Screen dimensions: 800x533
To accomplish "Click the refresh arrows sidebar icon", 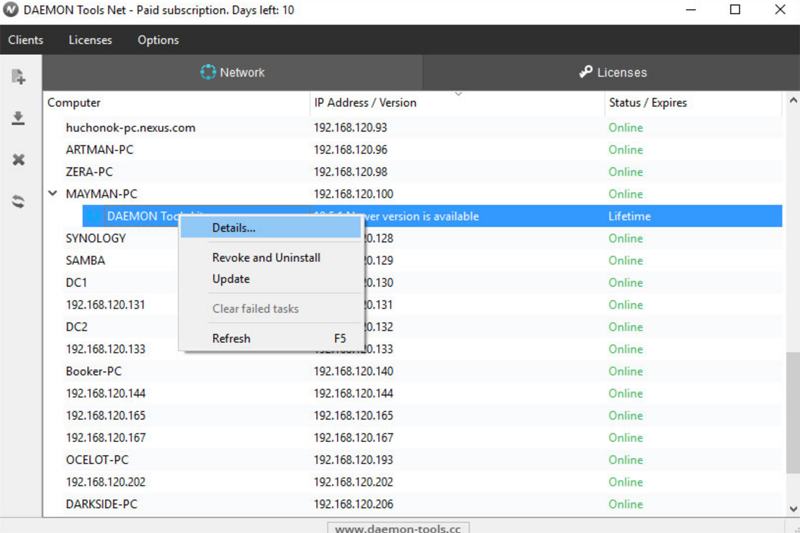I will [18, 201].
